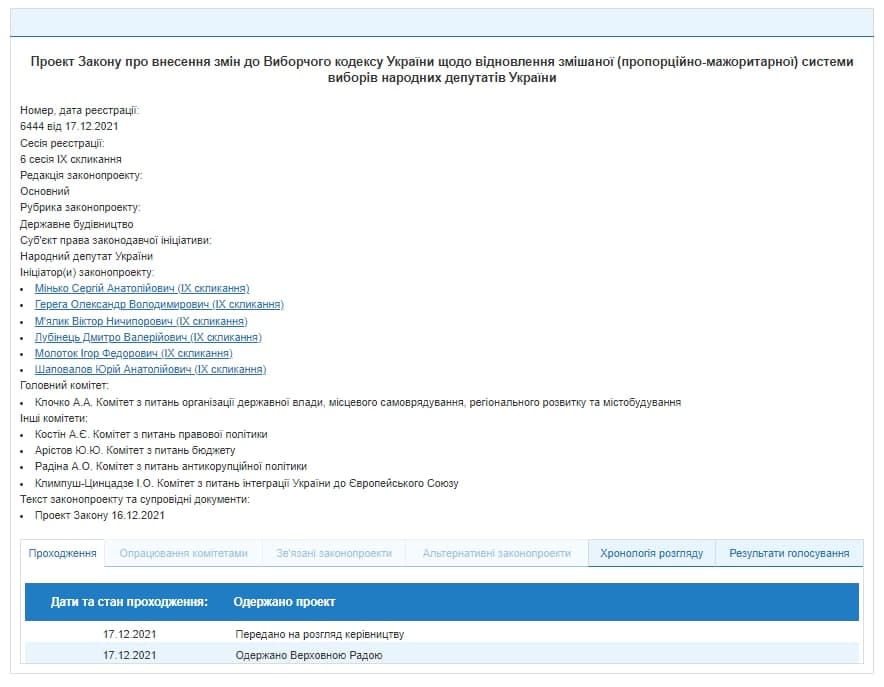Open the Хронологія розгляду tab

pyautogui.click(x=651, y=553)
